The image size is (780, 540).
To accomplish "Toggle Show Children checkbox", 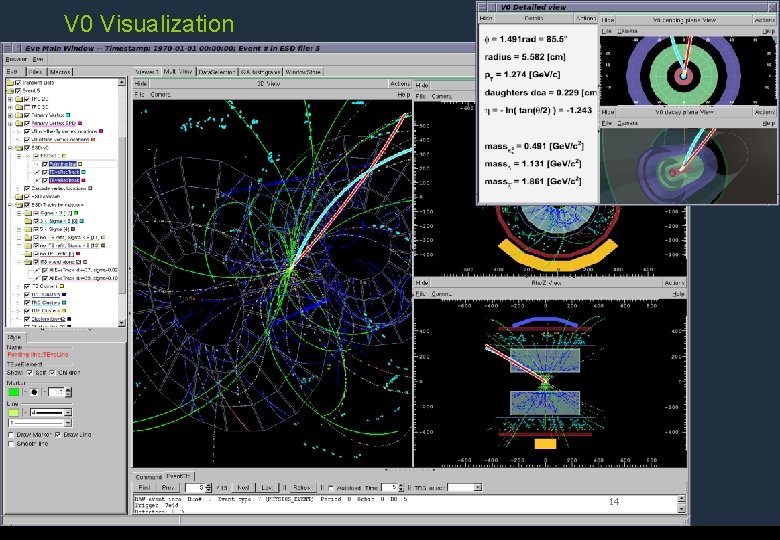I will point(52,372).
